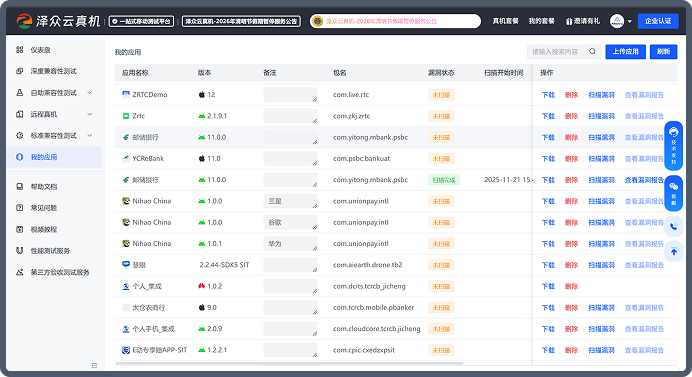This screenshot has width=692, height=377.
Task: Open the 清明节假期暂停服务公告 announcement banner
Action: [241, 21]
